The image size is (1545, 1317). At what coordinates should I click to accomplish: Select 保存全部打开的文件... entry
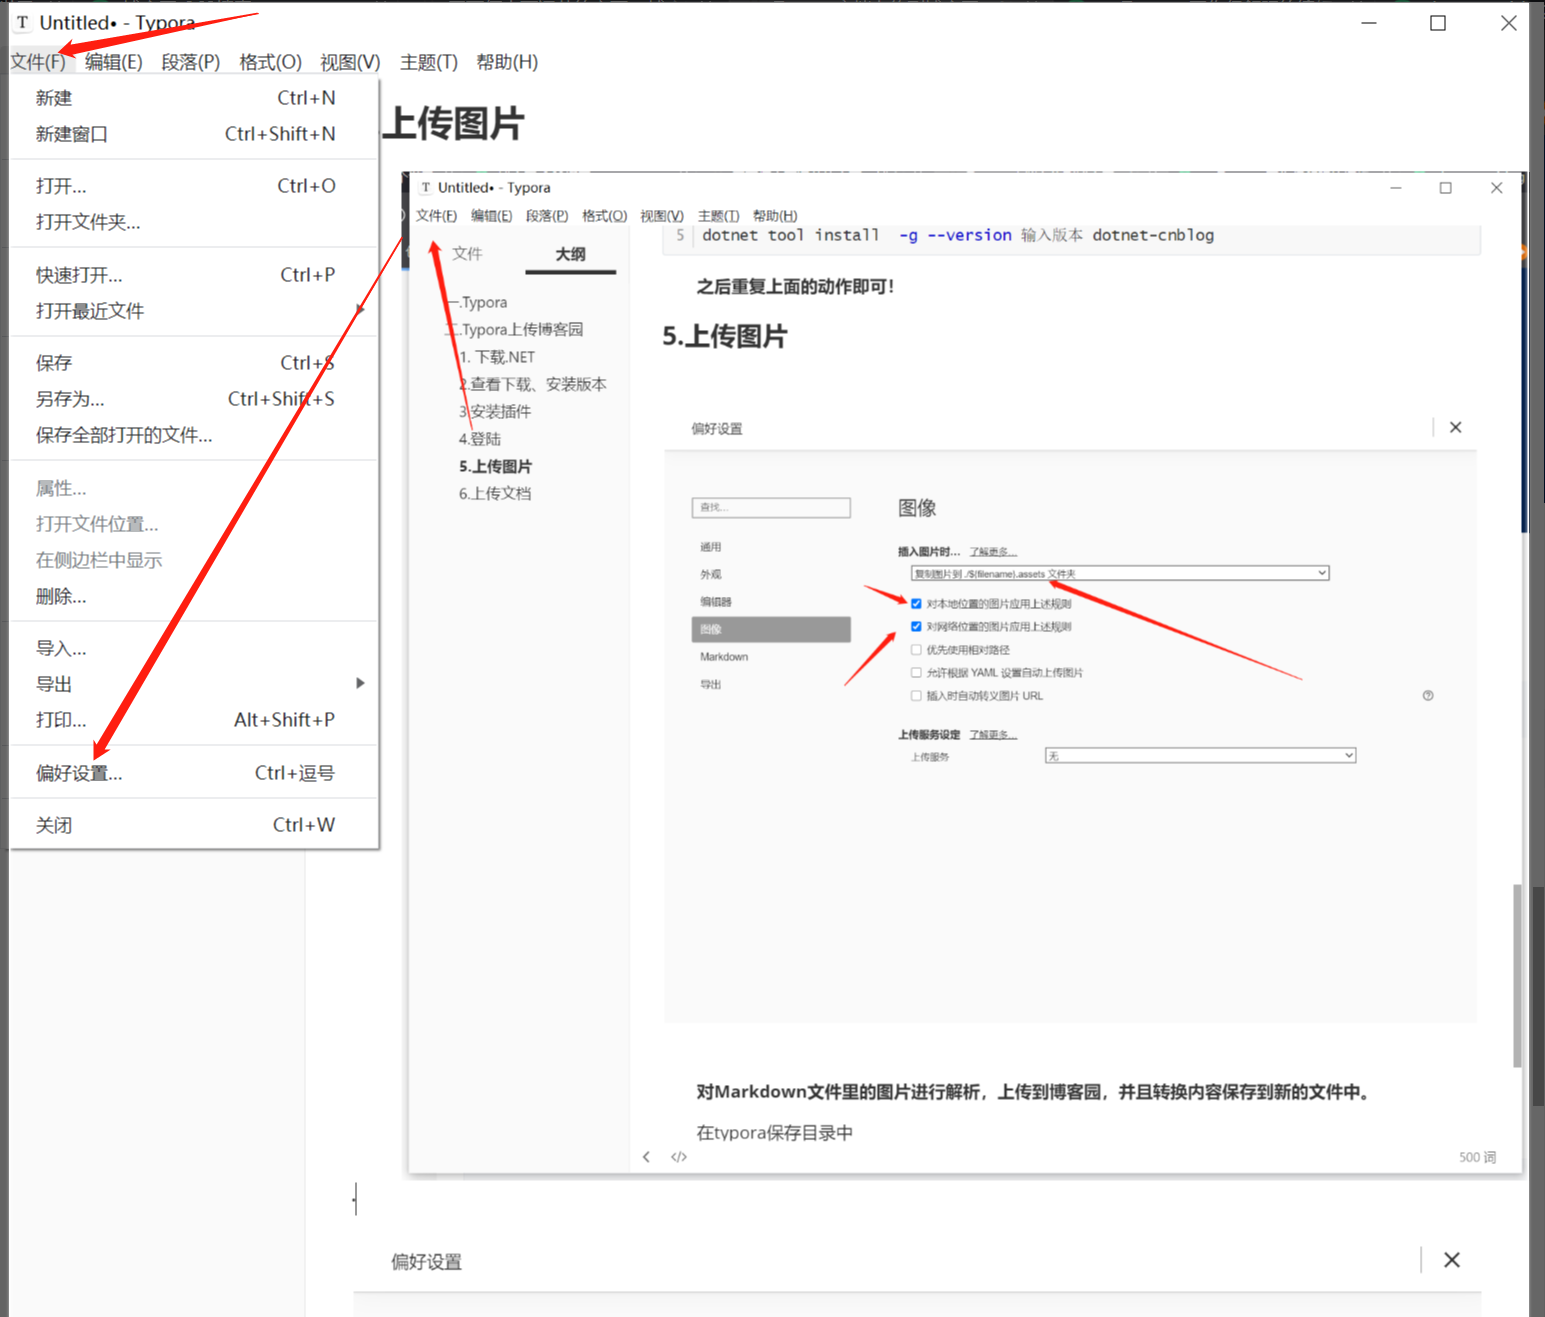click(x=193, y=435)
